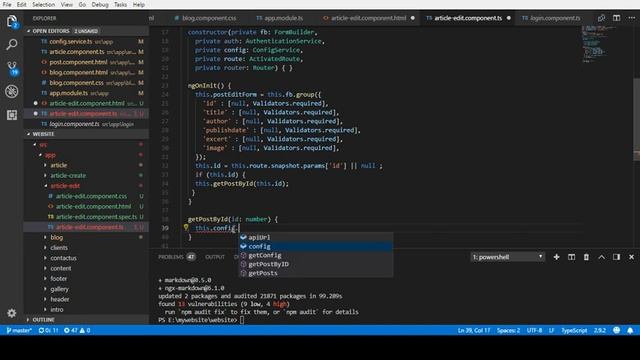Expand the blog folder

[x=86, y=237]
